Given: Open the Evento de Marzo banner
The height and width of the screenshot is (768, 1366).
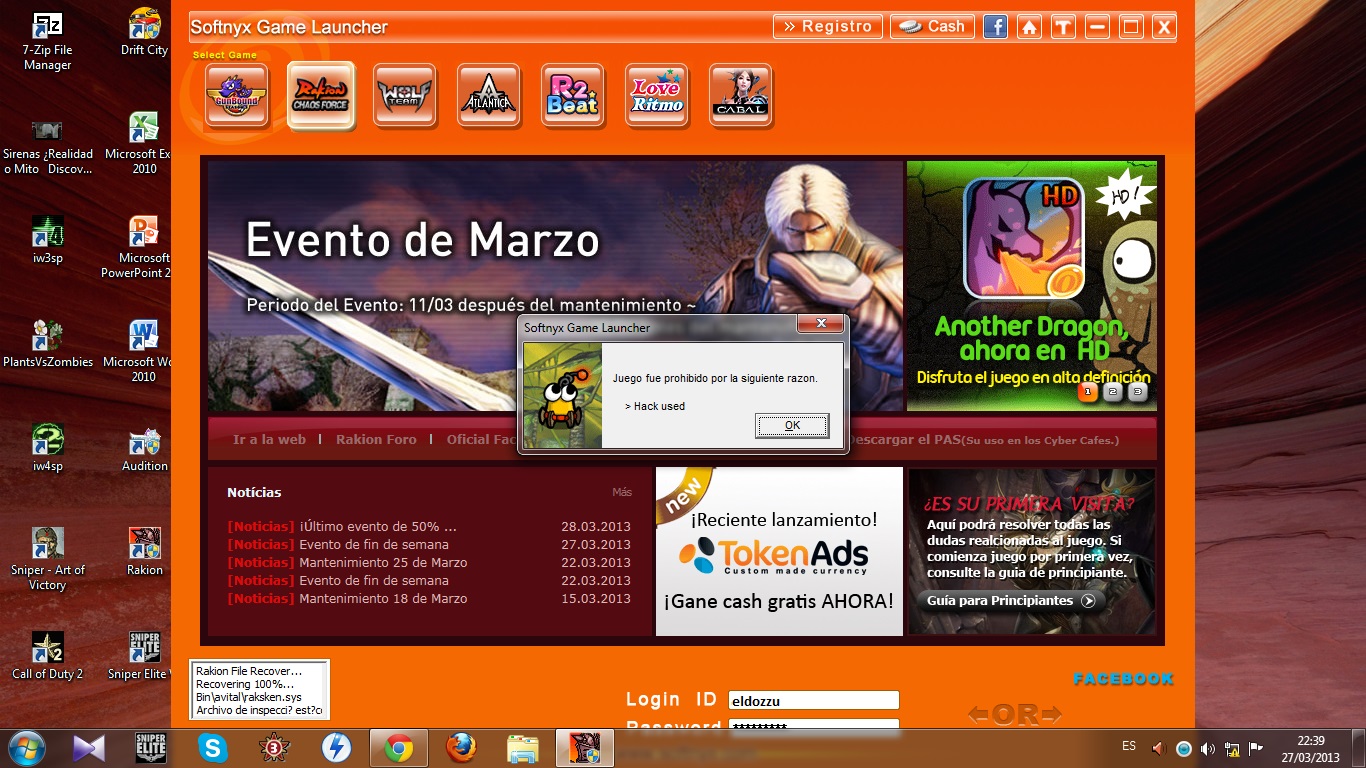Looking at the screenshot, I should pos(555,286).
